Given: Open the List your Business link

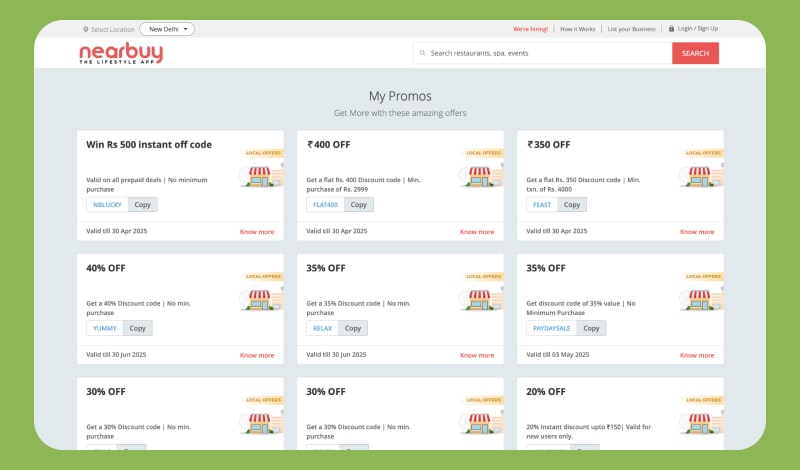Looking at the screenshot, I should point(632,29).
